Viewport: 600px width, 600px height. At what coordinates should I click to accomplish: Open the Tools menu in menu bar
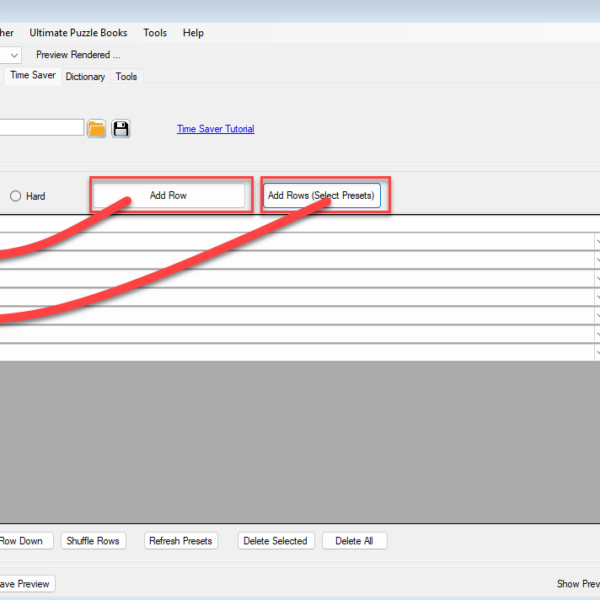coord(155,33)
